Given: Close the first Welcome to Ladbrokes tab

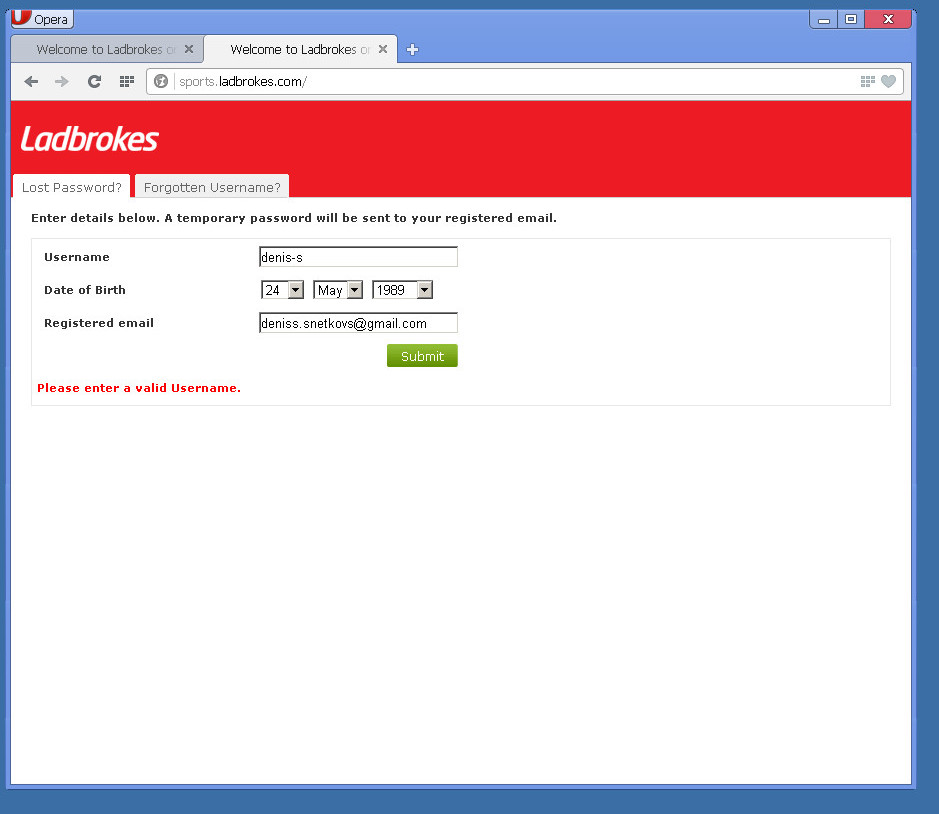Looking at the screenshot, I should (x=189, y=49).
